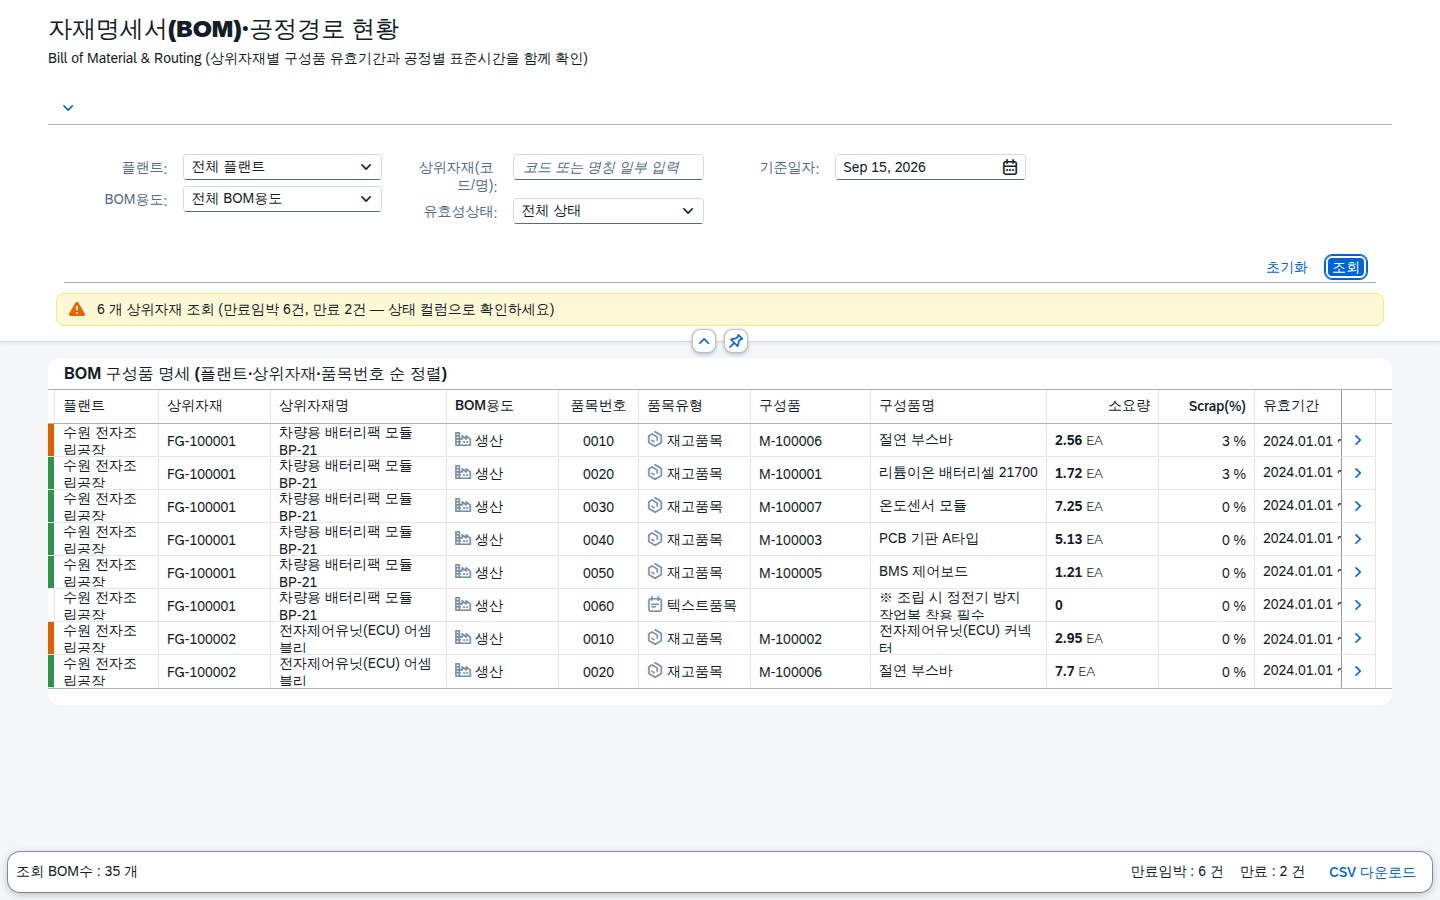Viewport: 1440px width, 900px height.
Task: Click the 텍스트품목 icon in row 0060
Action: (655, 604)
